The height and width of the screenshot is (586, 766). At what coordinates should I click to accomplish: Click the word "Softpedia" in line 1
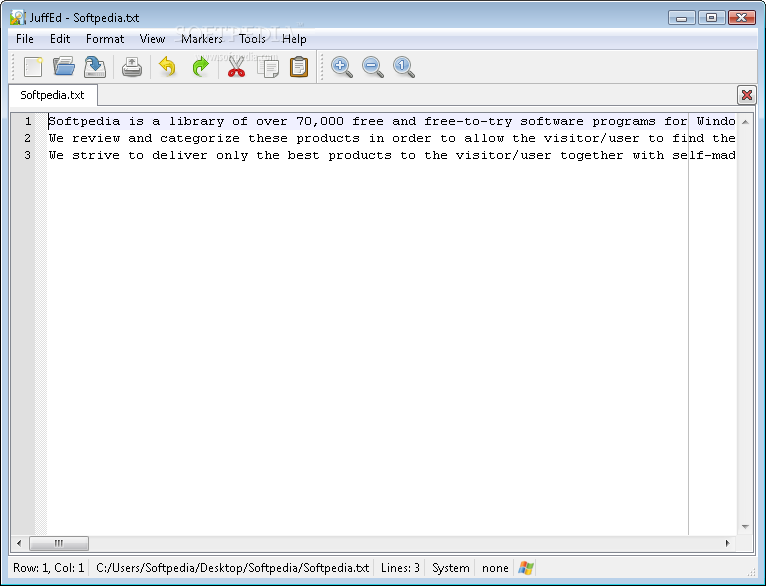tap(84, 121)
